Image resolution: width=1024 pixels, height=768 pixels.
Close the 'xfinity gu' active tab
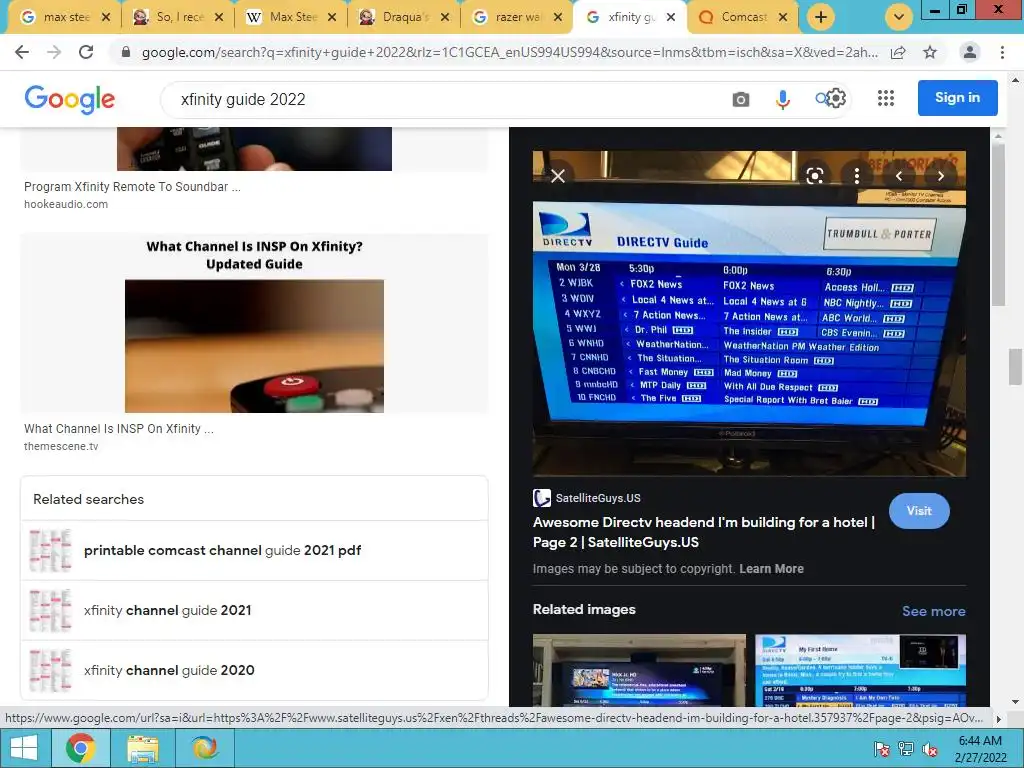click(x=671, y=17)
